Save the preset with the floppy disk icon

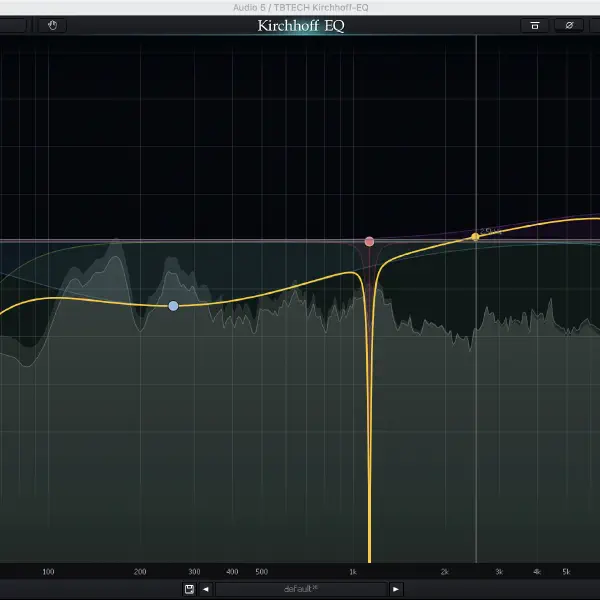(189, 589)
